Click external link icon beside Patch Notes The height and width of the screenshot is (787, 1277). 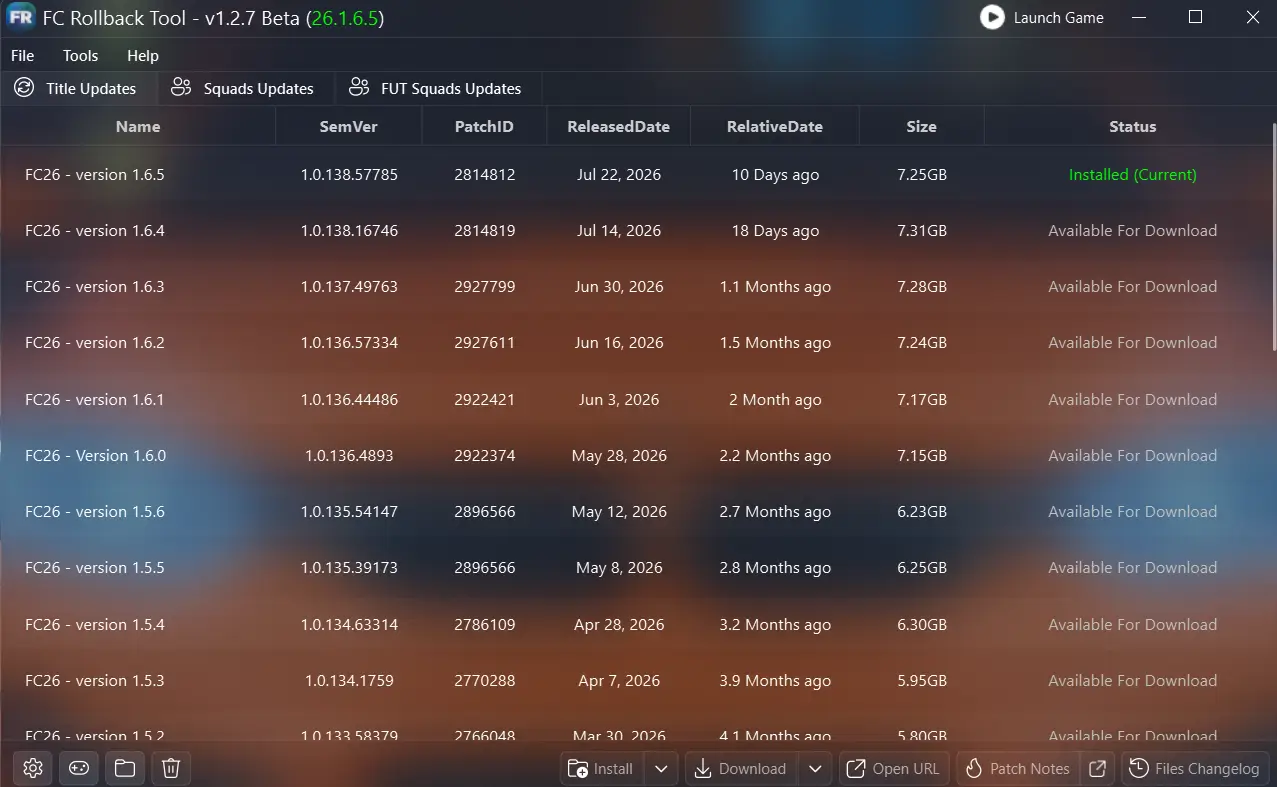1098,768
